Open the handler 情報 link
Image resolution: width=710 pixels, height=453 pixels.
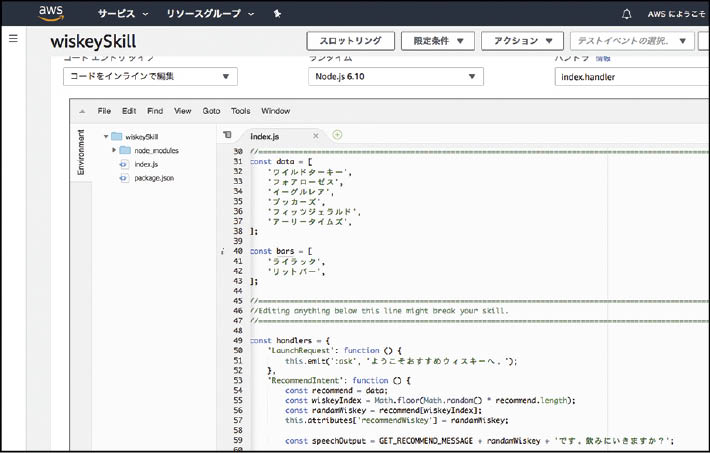pyautogui.click(x=603, y=58)
